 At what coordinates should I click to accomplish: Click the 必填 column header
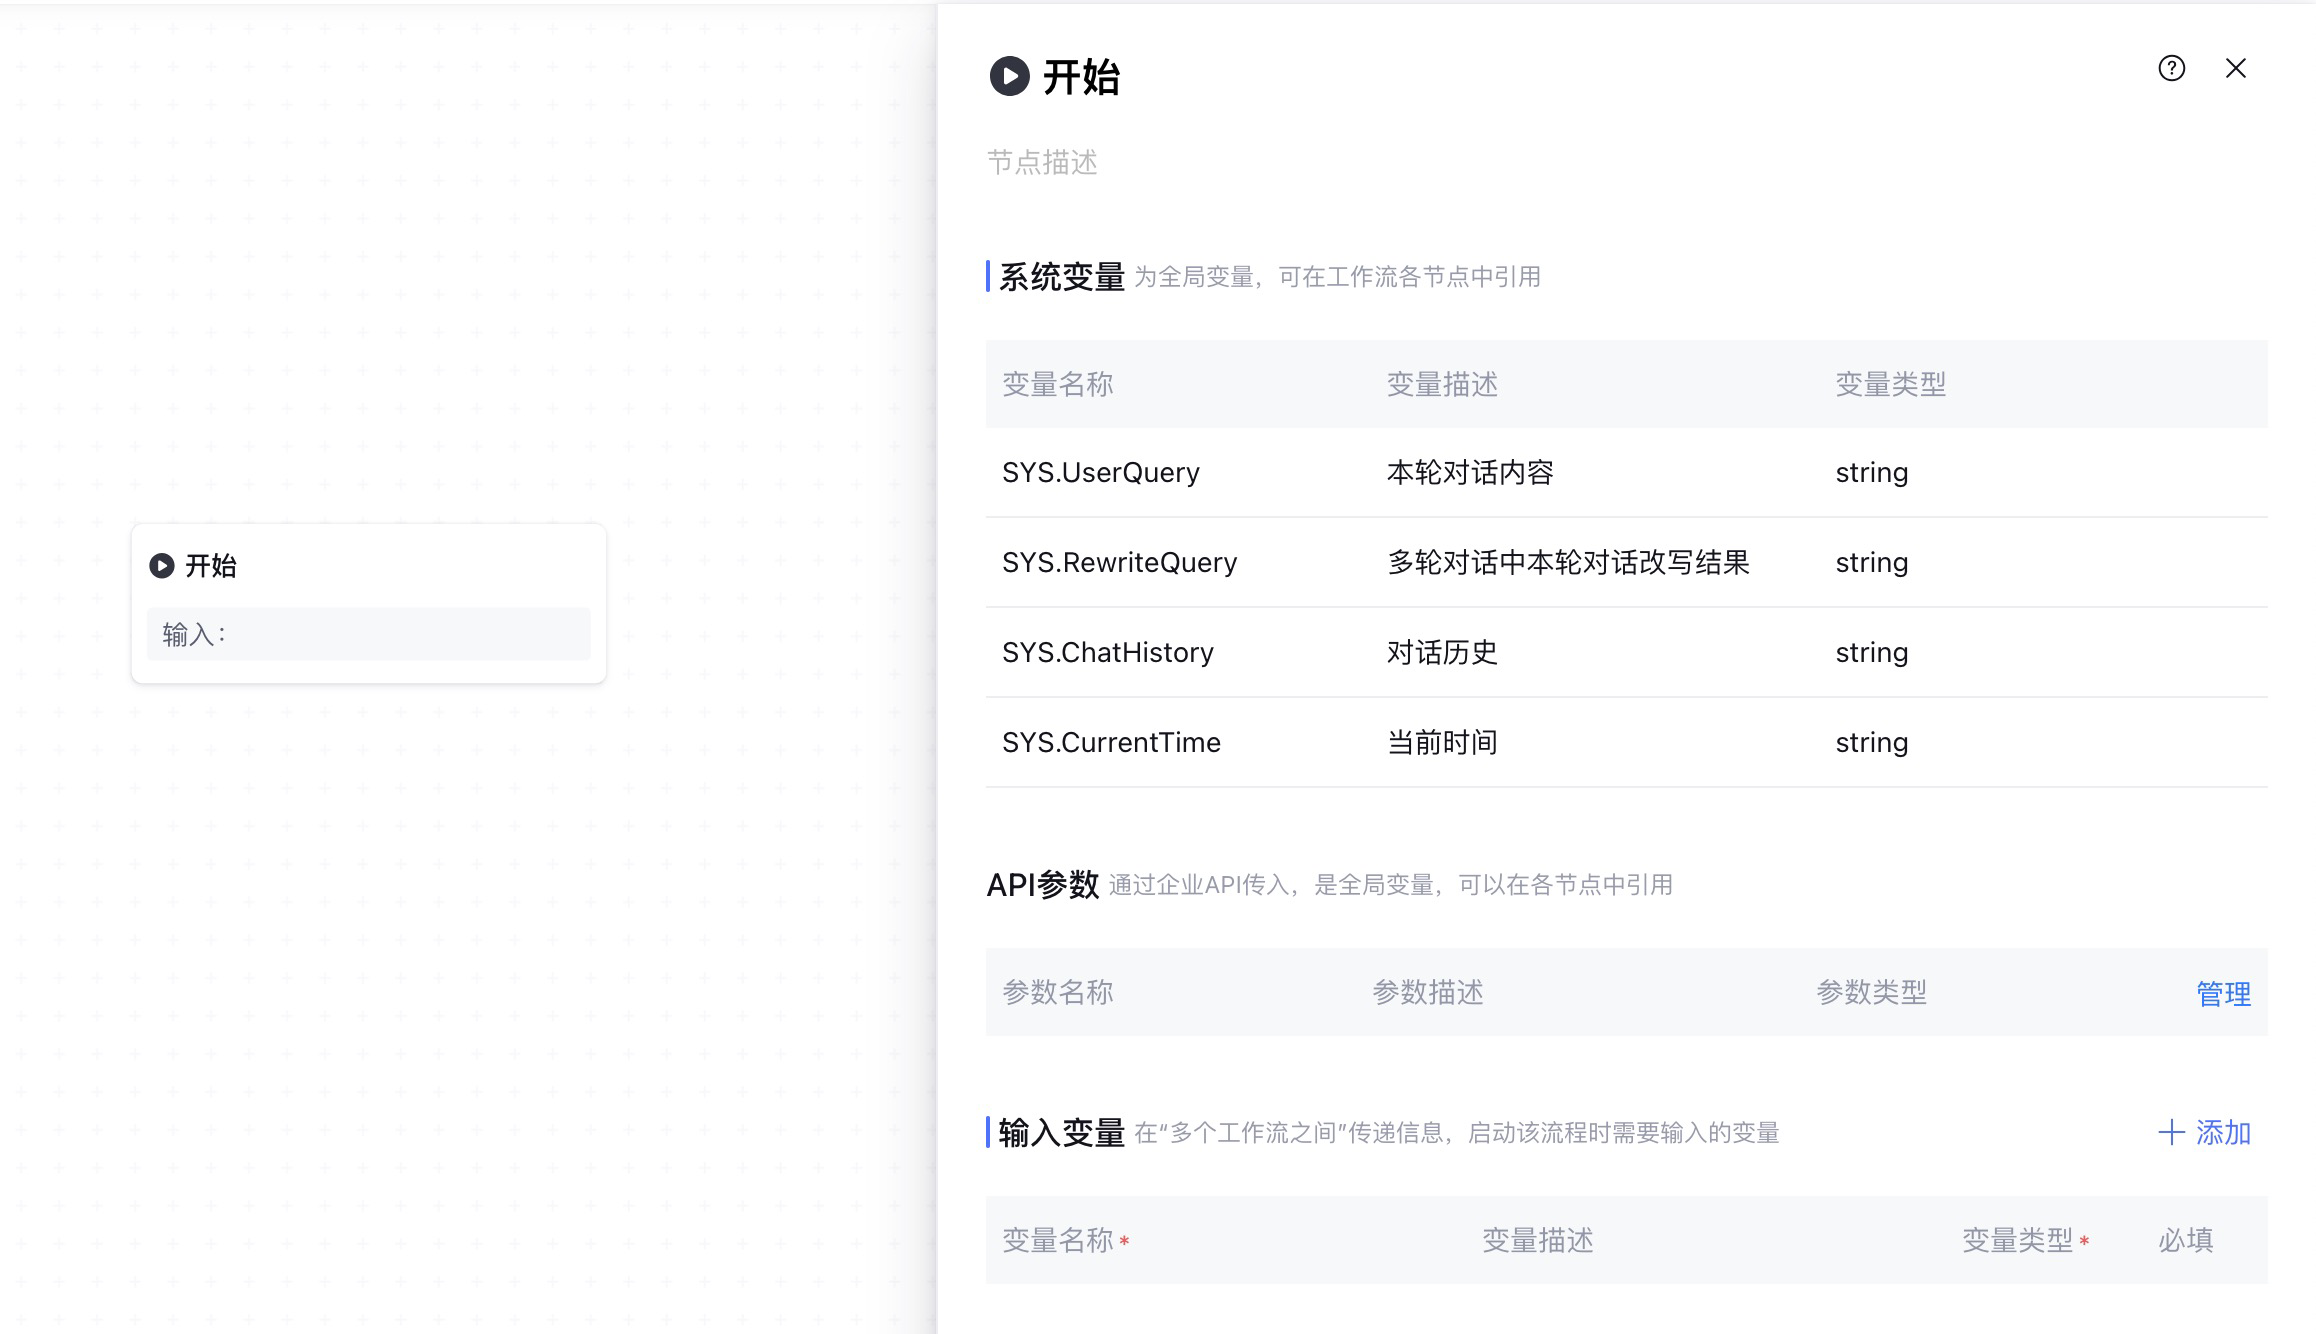2185,1240
